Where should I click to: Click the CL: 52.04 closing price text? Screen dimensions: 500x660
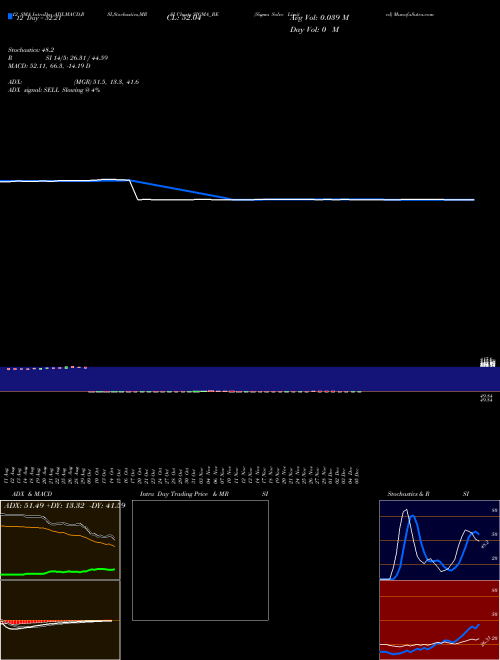(x=184, y=18)
